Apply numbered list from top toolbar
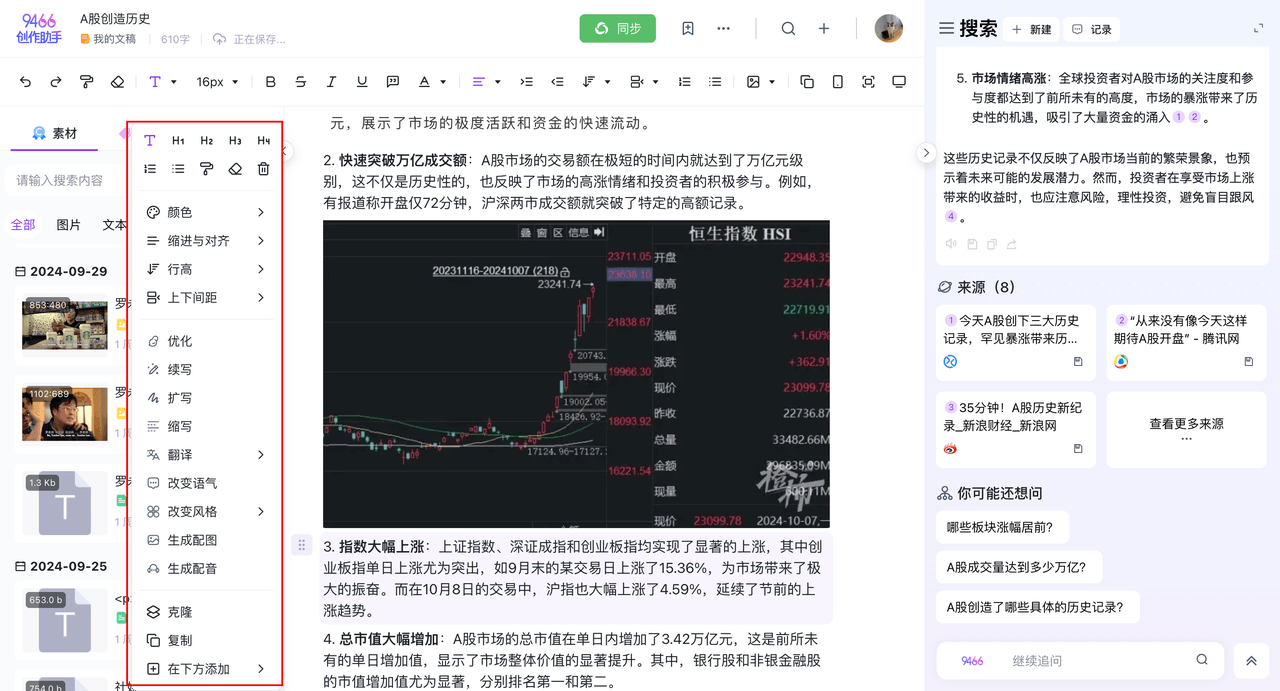Viewport: 1280px width, 691px height. click(x=685, y=82)
